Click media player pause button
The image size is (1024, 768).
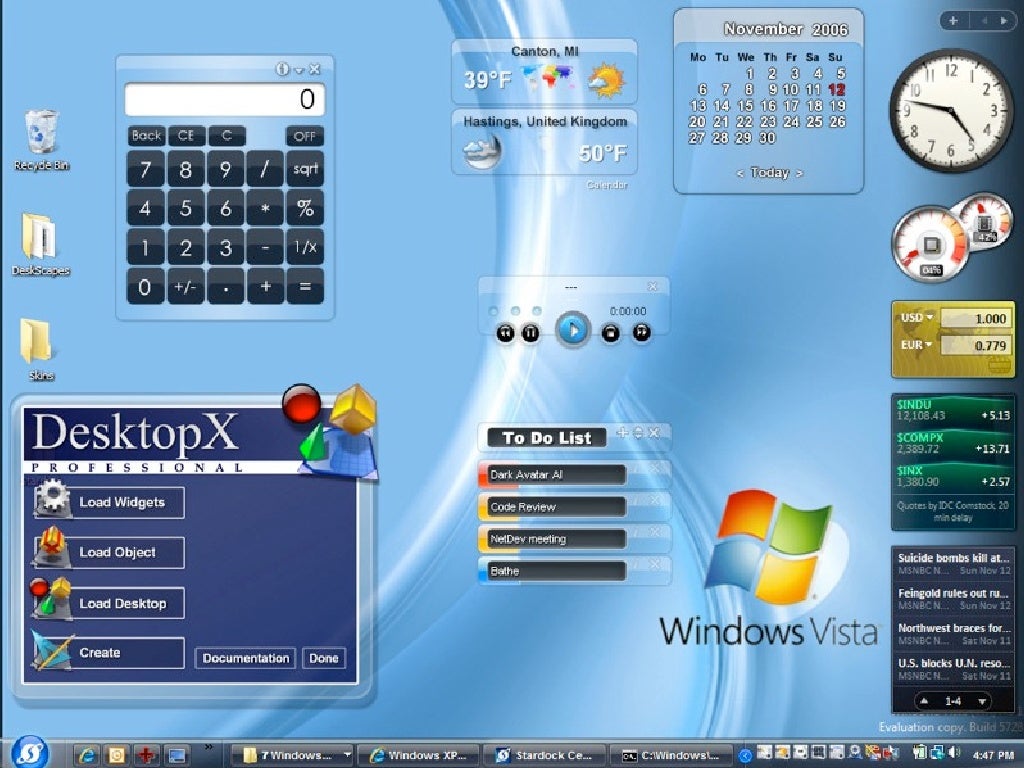click(530, 333)
